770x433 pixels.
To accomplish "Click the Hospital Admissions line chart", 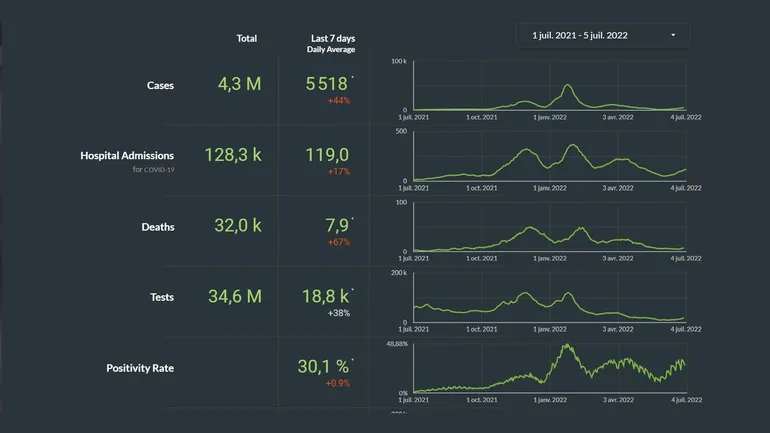I will (x=548, y=160).
